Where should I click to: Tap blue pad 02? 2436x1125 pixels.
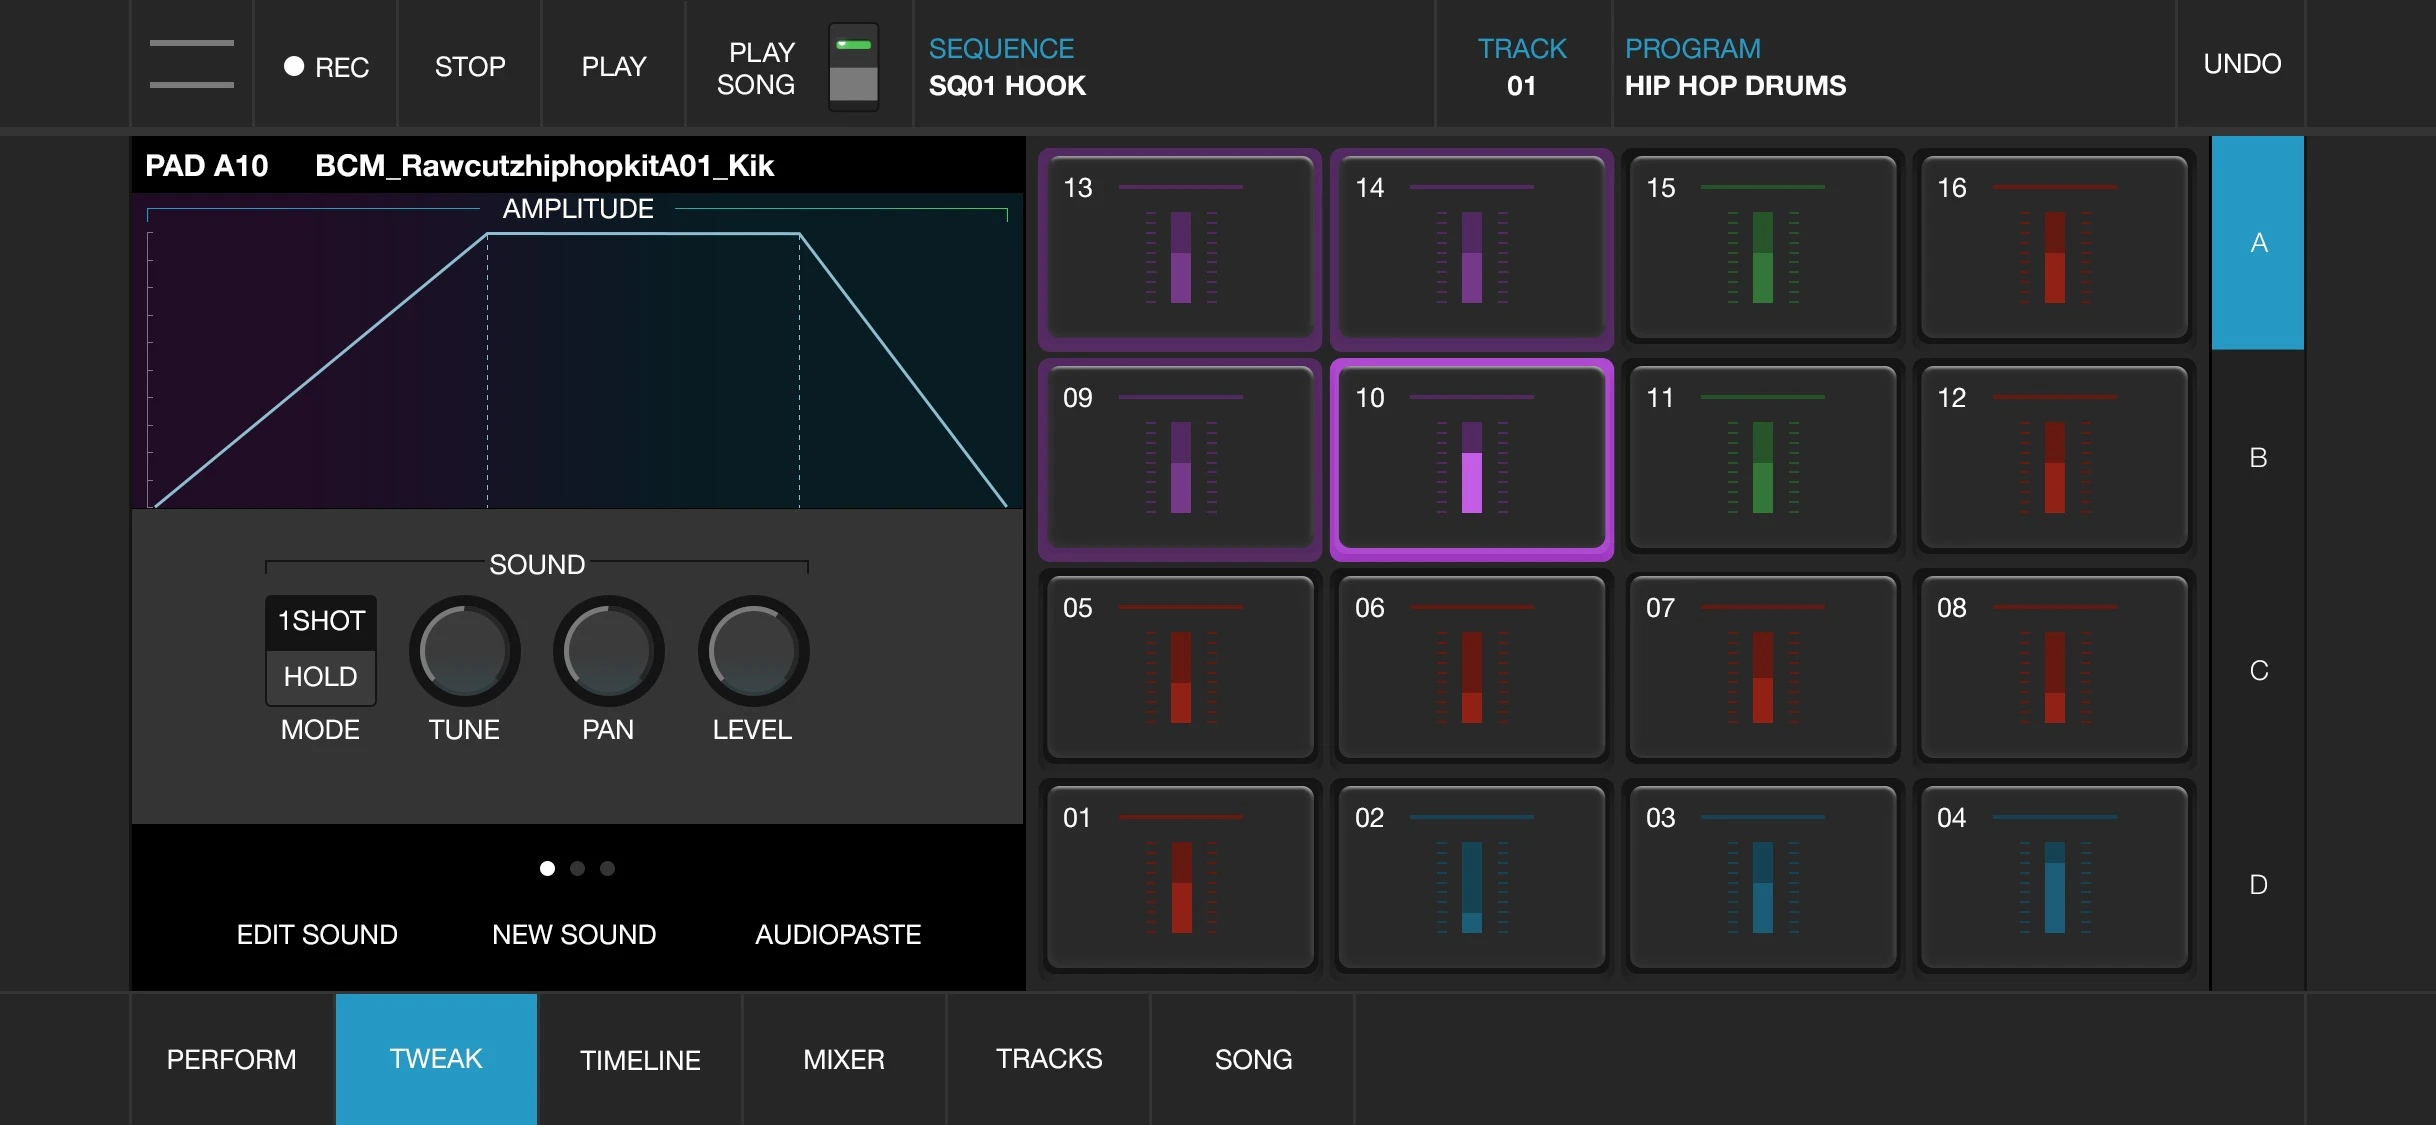pyautogui.click(x=1471, y=878)
